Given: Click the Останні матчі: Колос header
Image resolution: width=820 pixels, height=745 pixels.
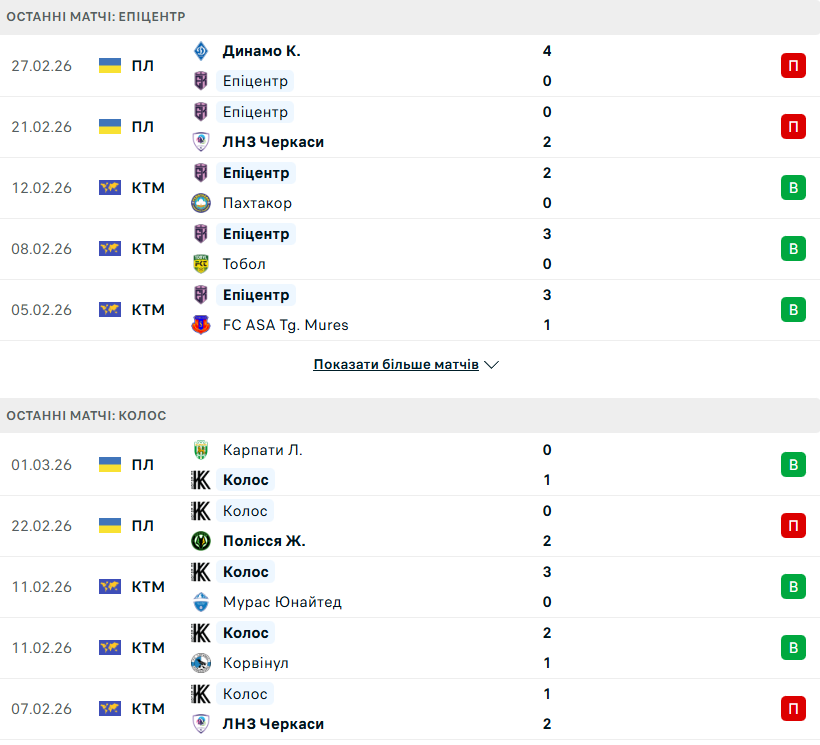Looking at the screenshot, I should pyautogui.click(x=87, y=415).
